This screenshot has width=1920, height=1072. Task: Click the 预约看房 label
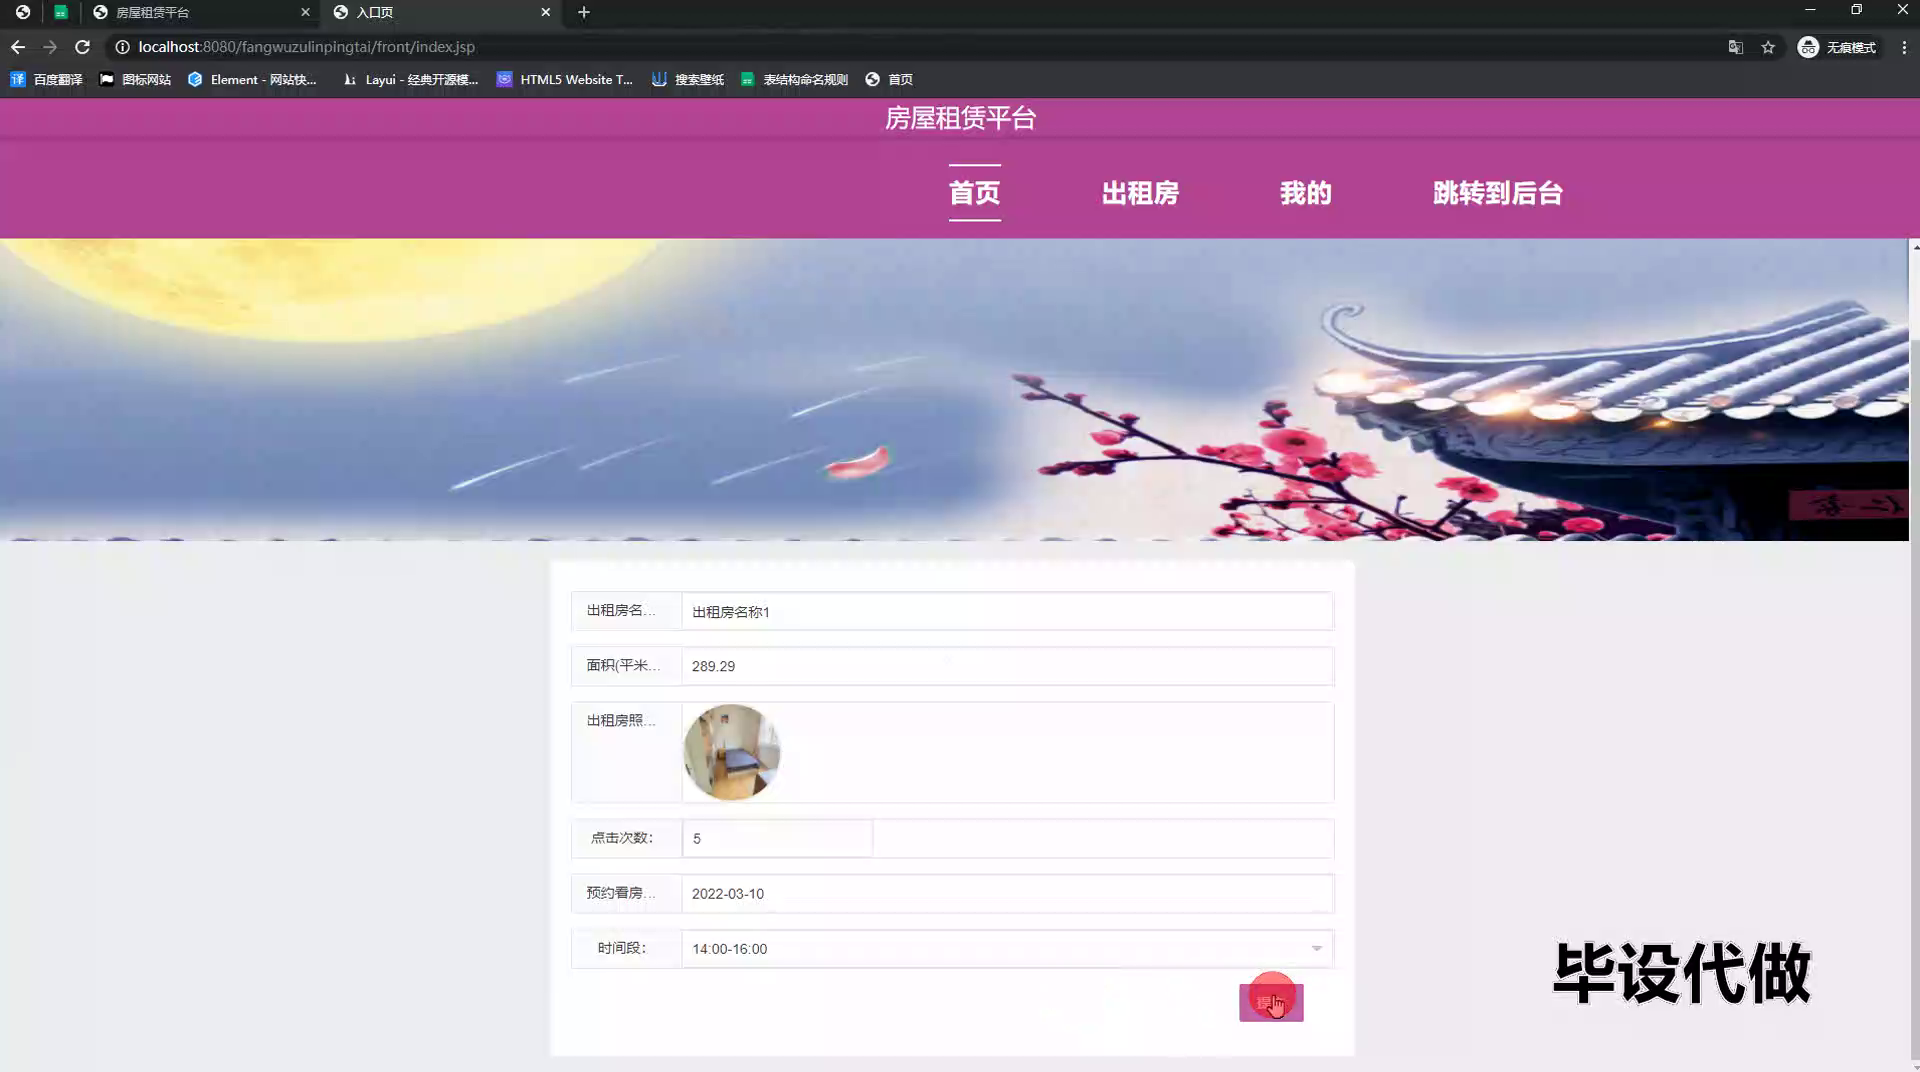click(x=621, y=893)
